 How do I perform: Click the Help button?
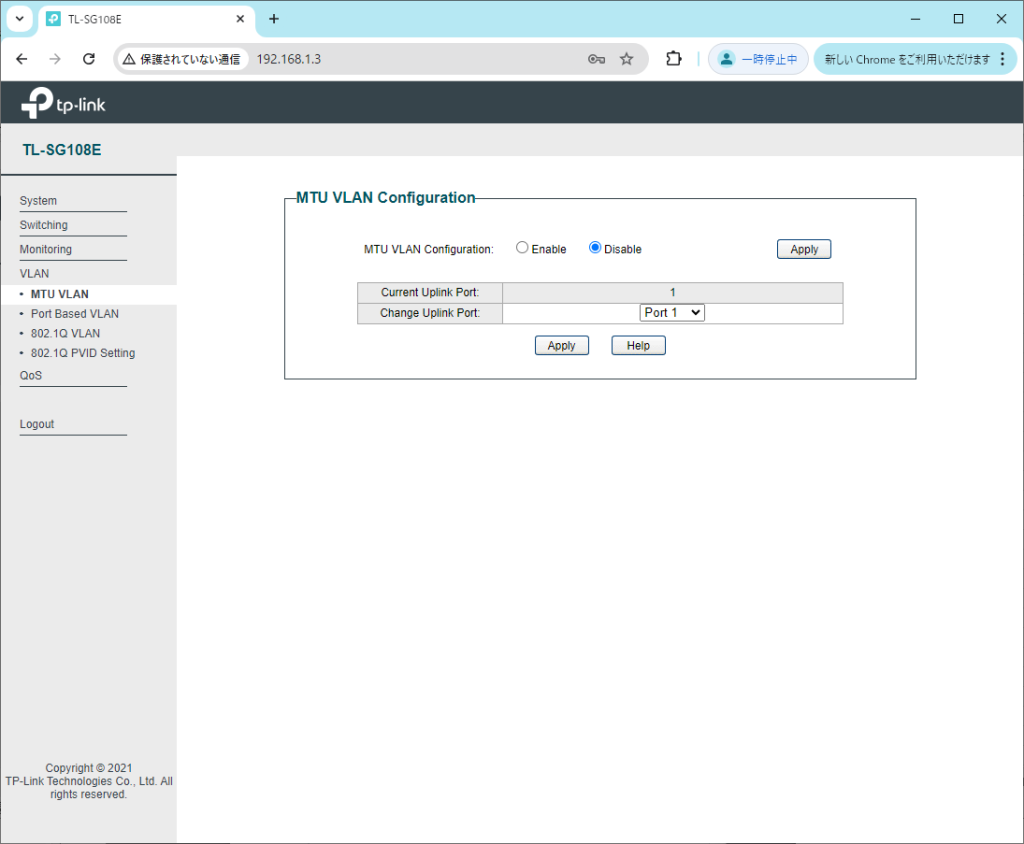click(638, 345)
